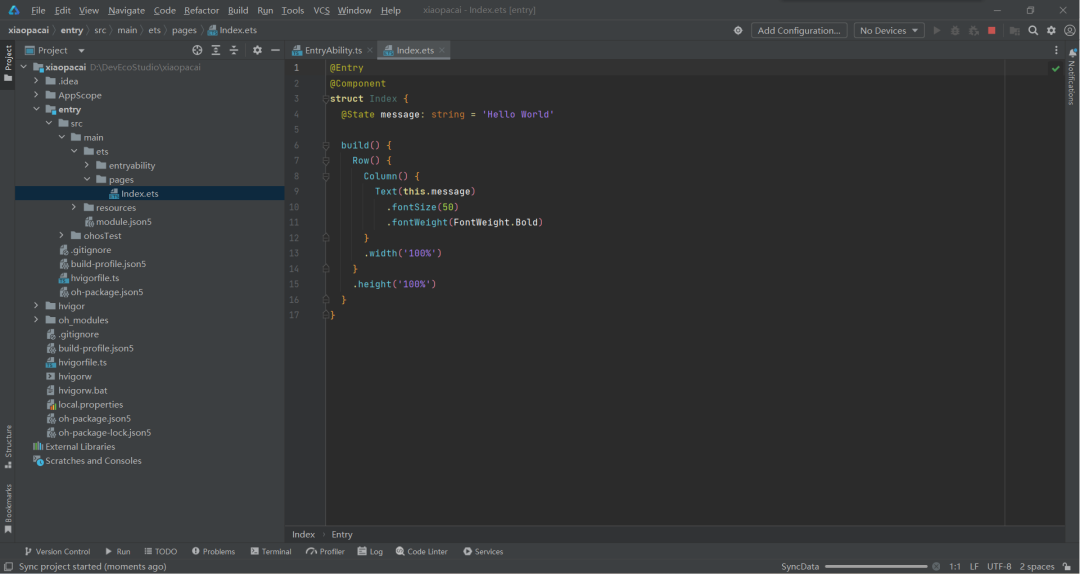Open the Terminal tool window
The width and height of the screenshot is (1080, 574).
[x=271, y=551]
